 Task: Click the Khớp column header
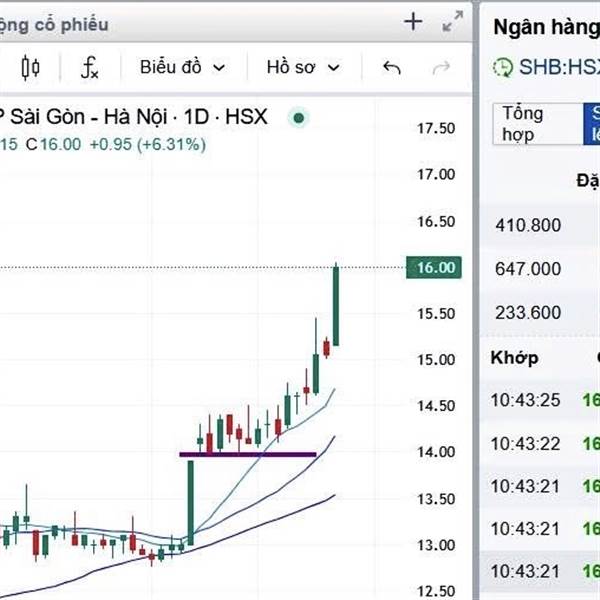(x=515, y=358)
